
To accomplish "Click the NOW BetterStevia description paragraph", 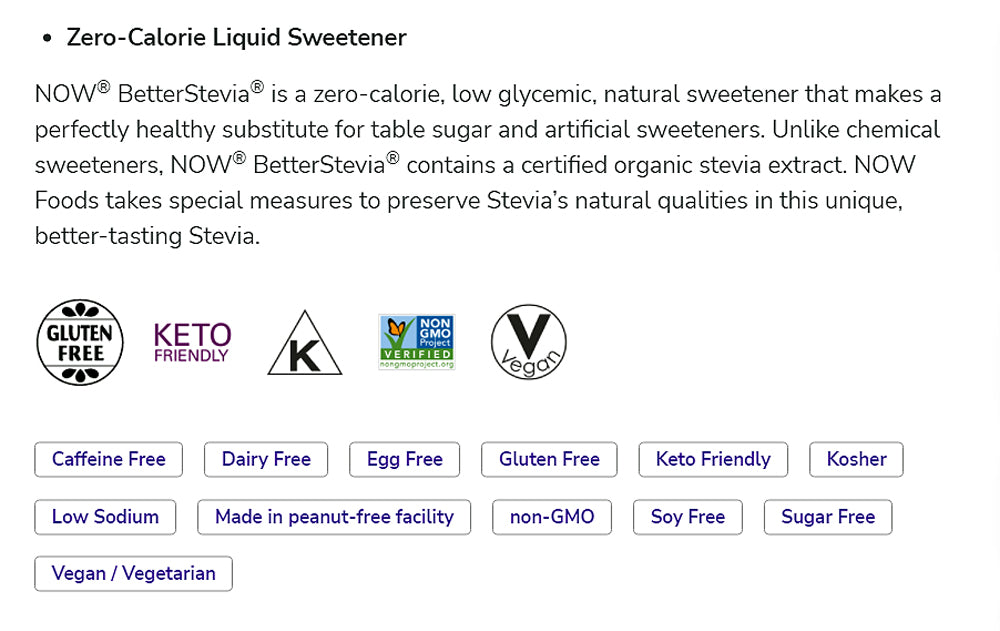I will 487,165.
